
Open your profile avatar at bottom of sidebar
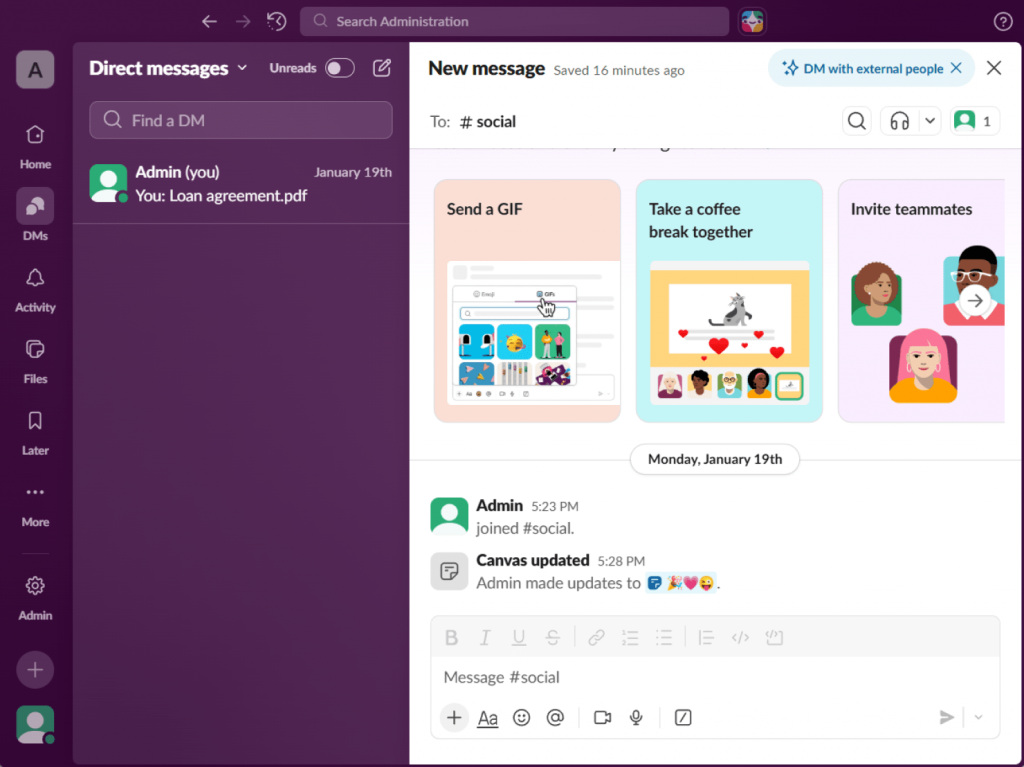pyautogui.click(x=35, y=724)
